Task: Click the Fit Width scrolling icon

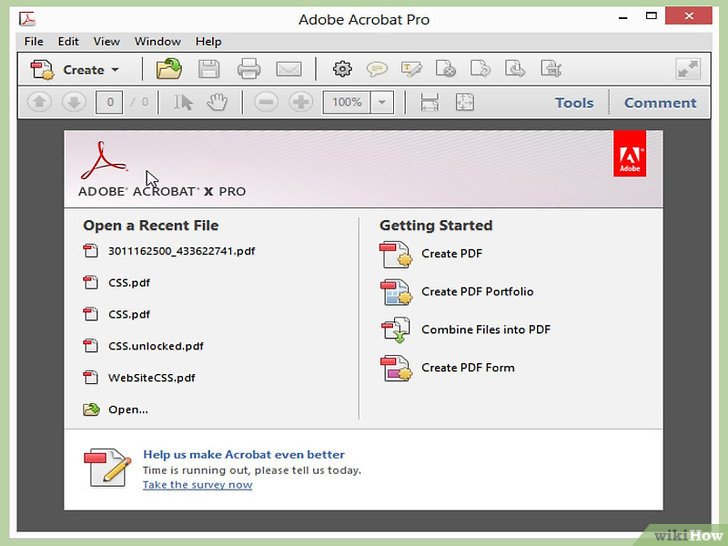Action: [429, 102]
